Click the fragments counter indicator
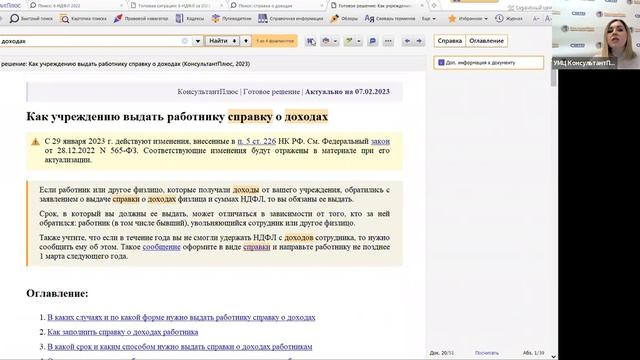Viewport: 640px width, 360px height. pos(275,41)
